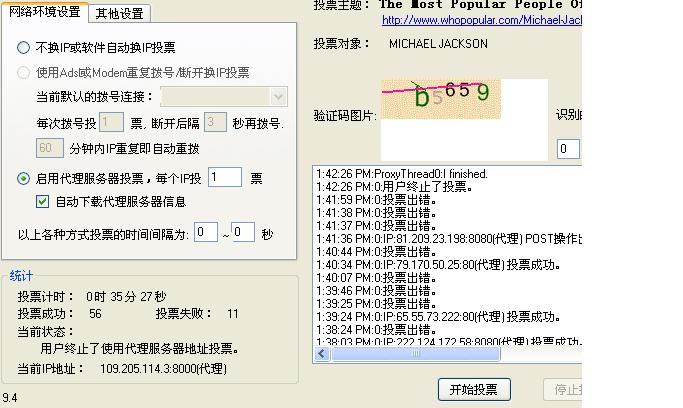Switch to the 其他设置 tab
This screenshot has height=408, width=683.
pyautogui.click(x=119, y=13)
